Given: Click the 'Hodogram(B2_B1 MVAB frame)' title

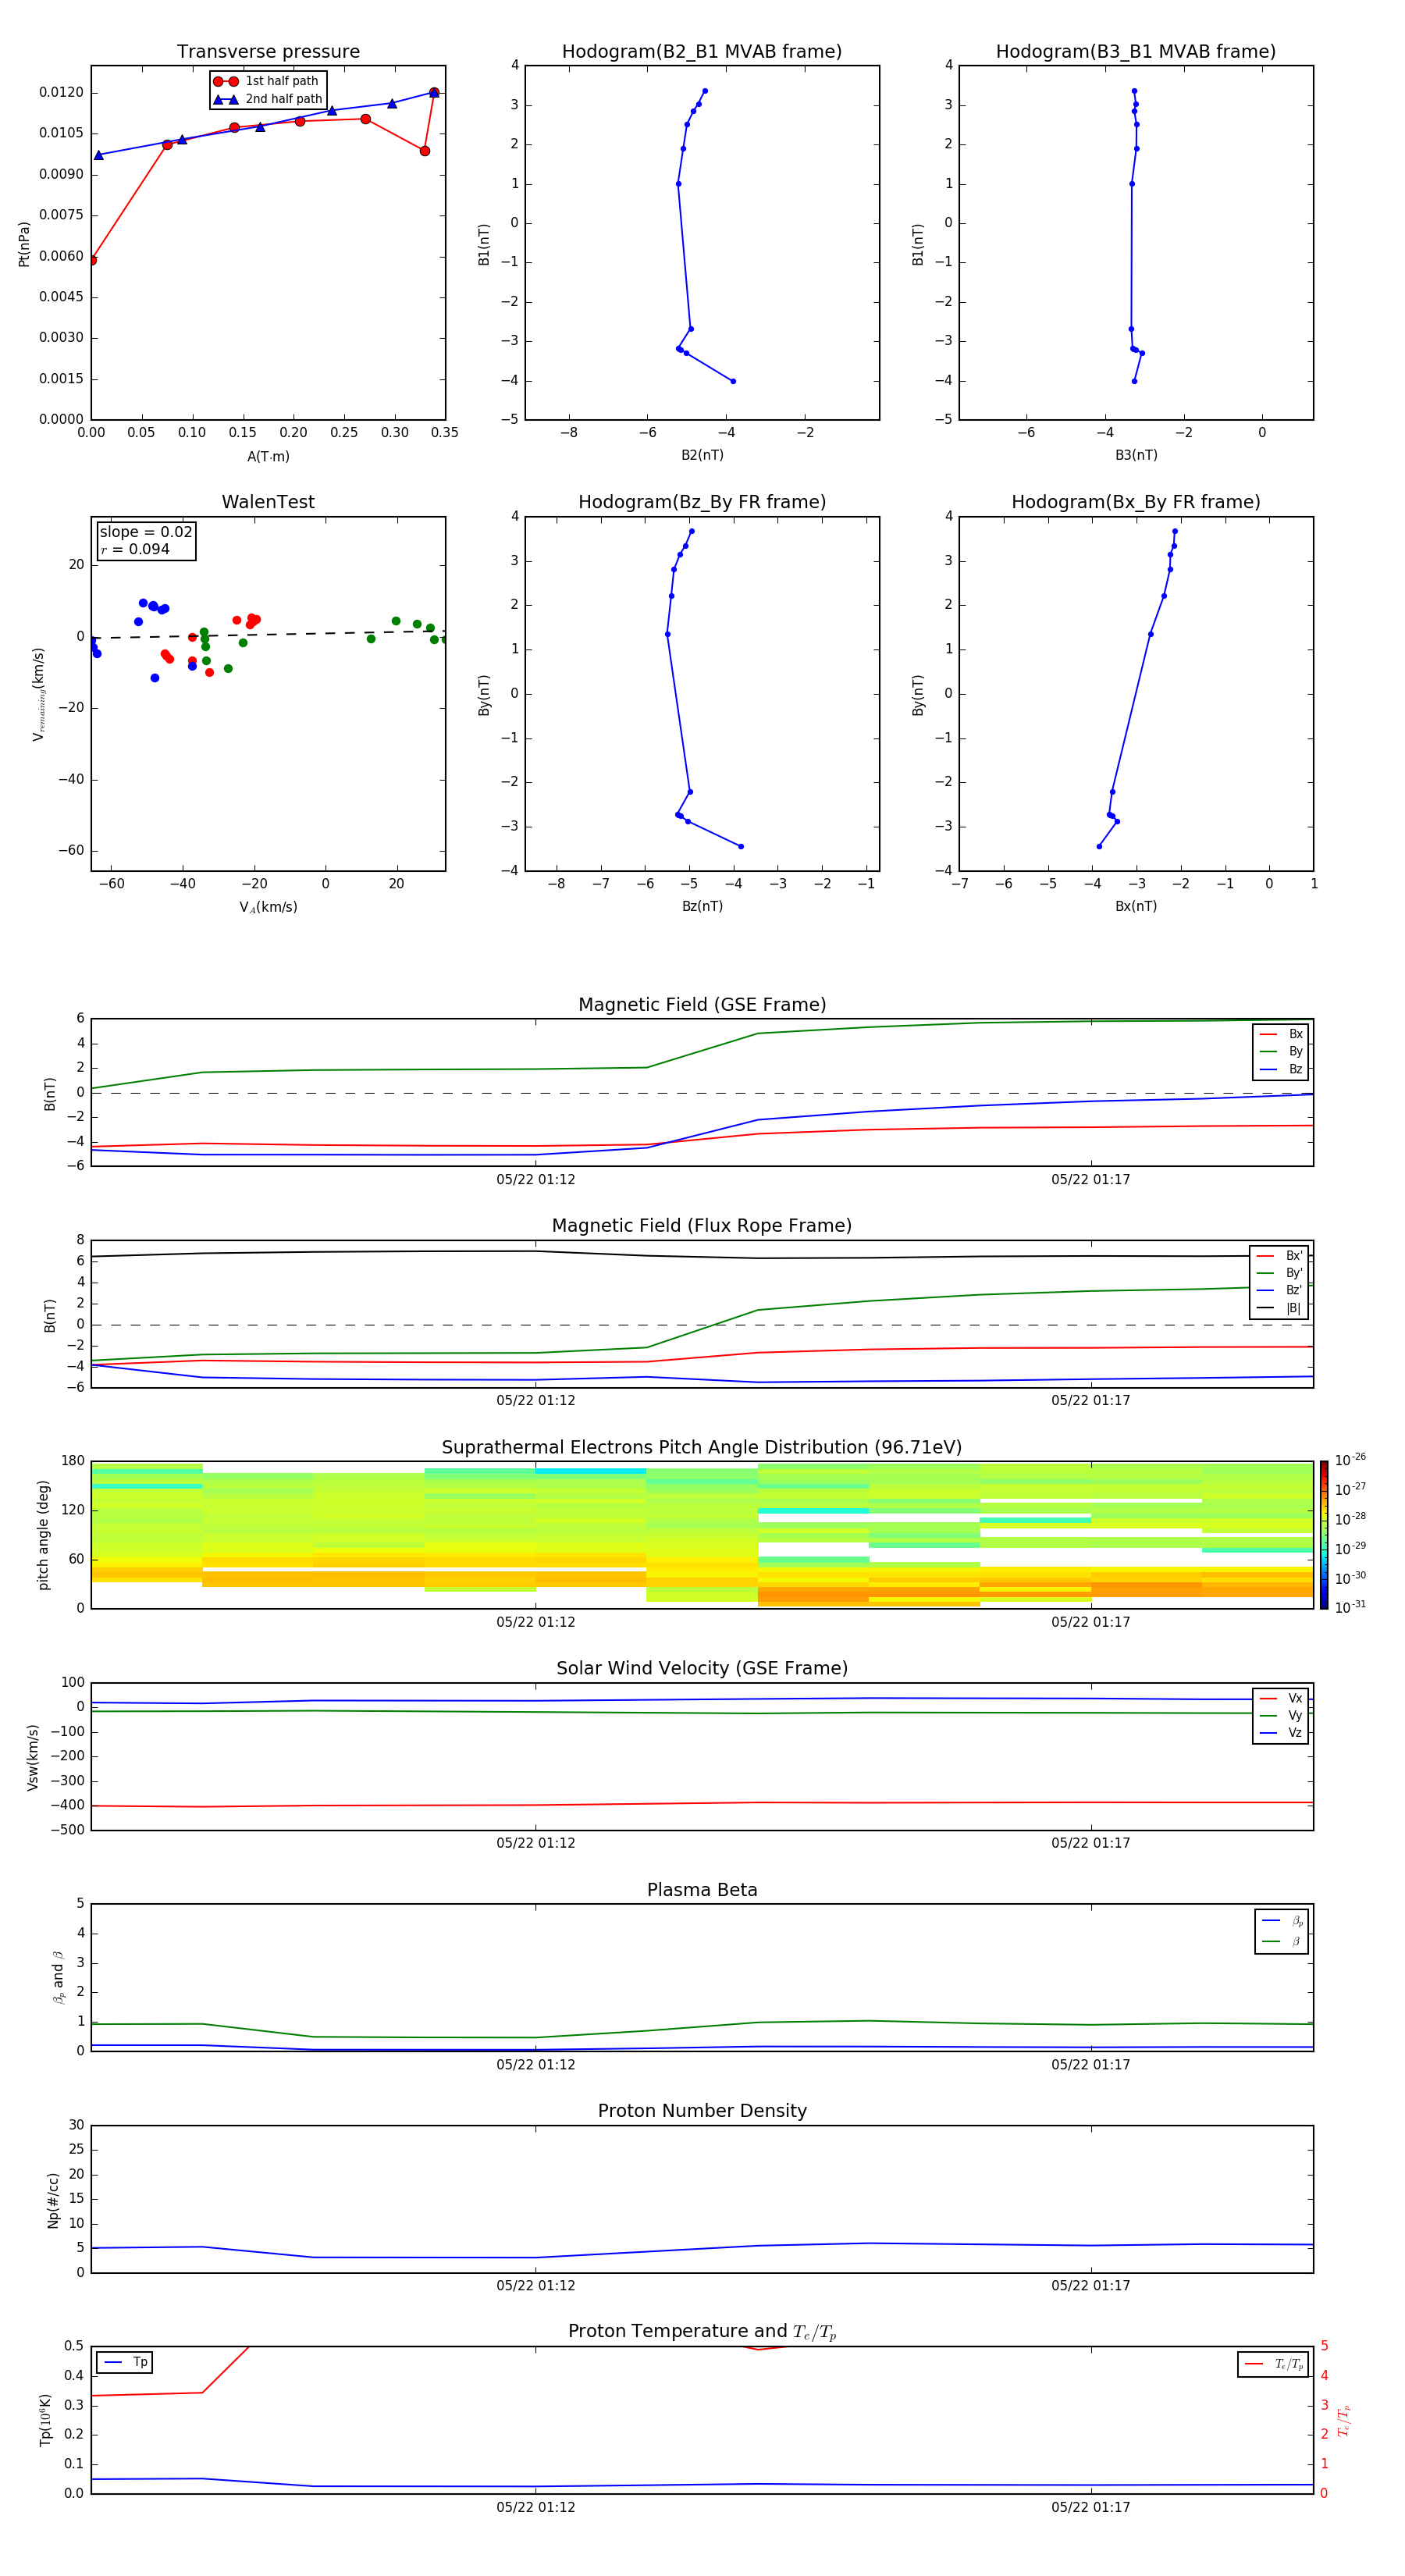Looking at the screenshot, I should (702, 52).
